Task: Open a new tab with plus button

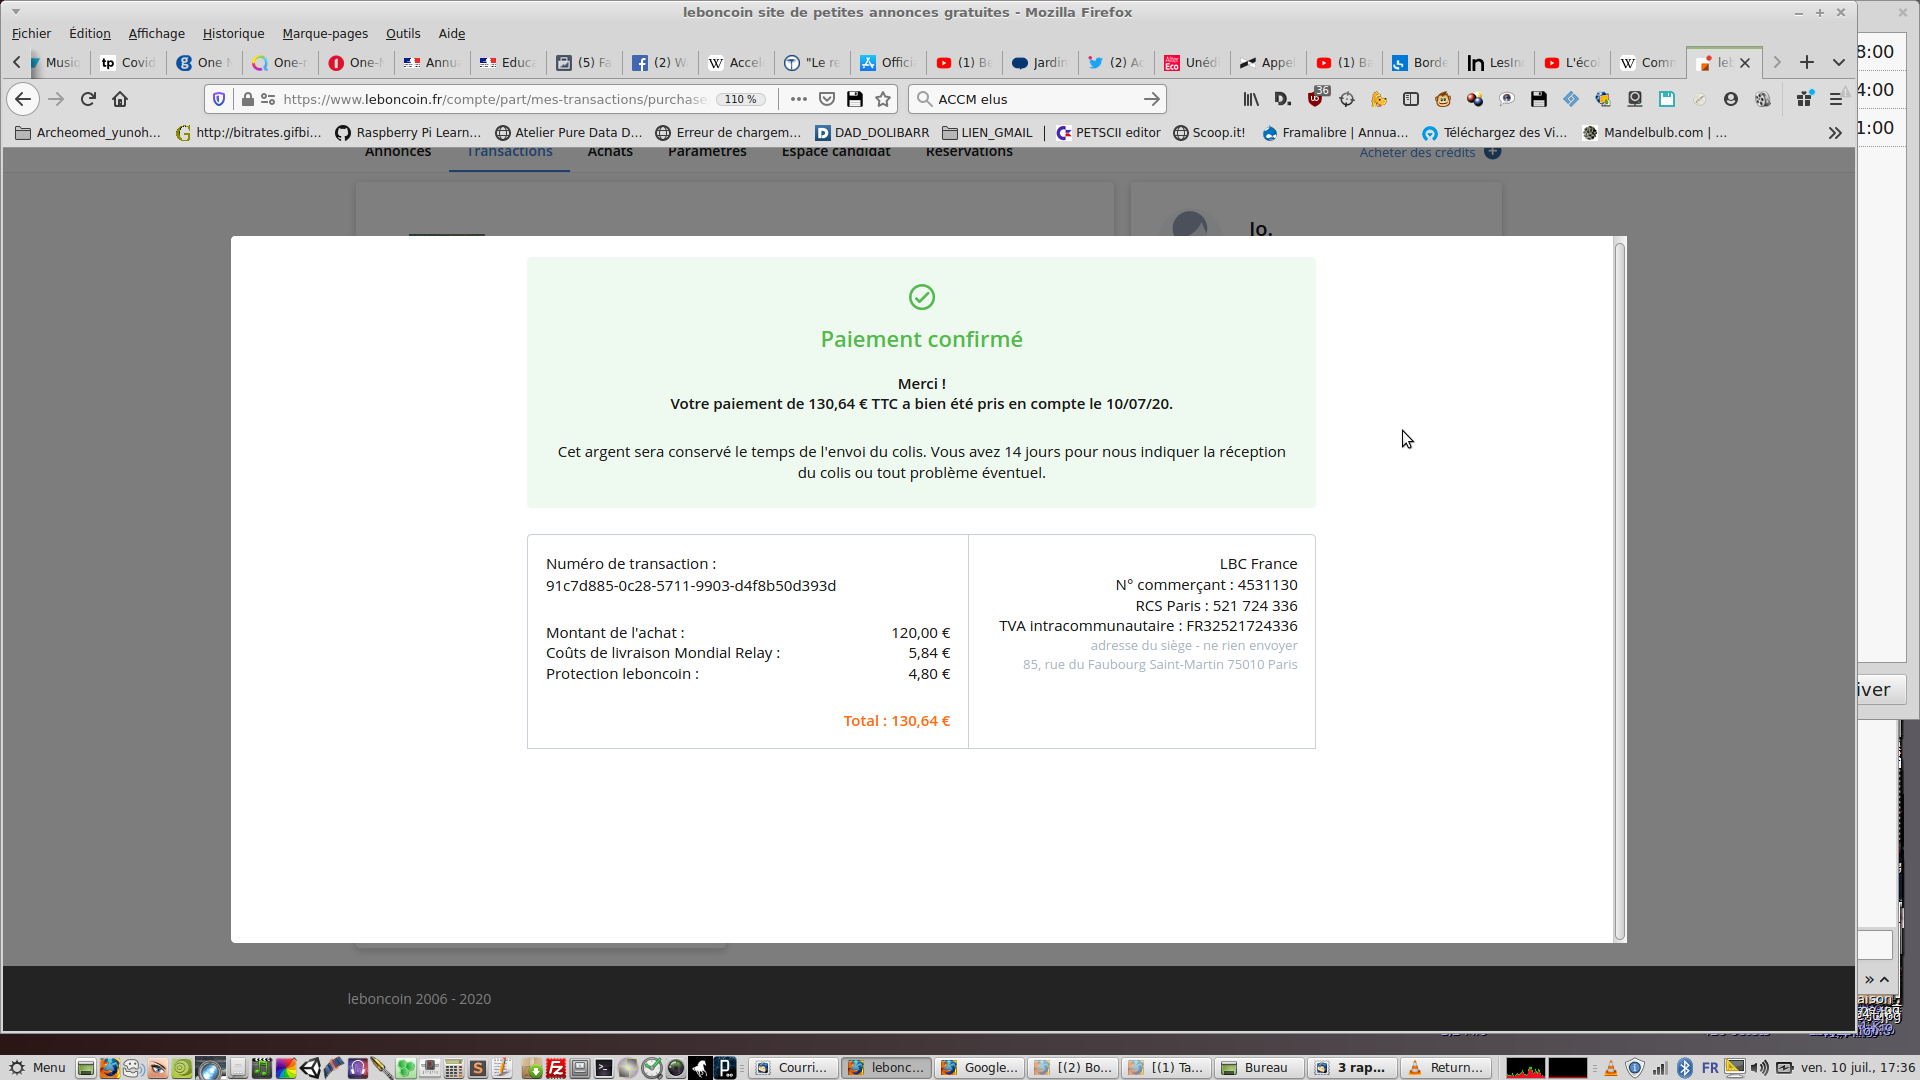Action: click(x=1807, y=62)
